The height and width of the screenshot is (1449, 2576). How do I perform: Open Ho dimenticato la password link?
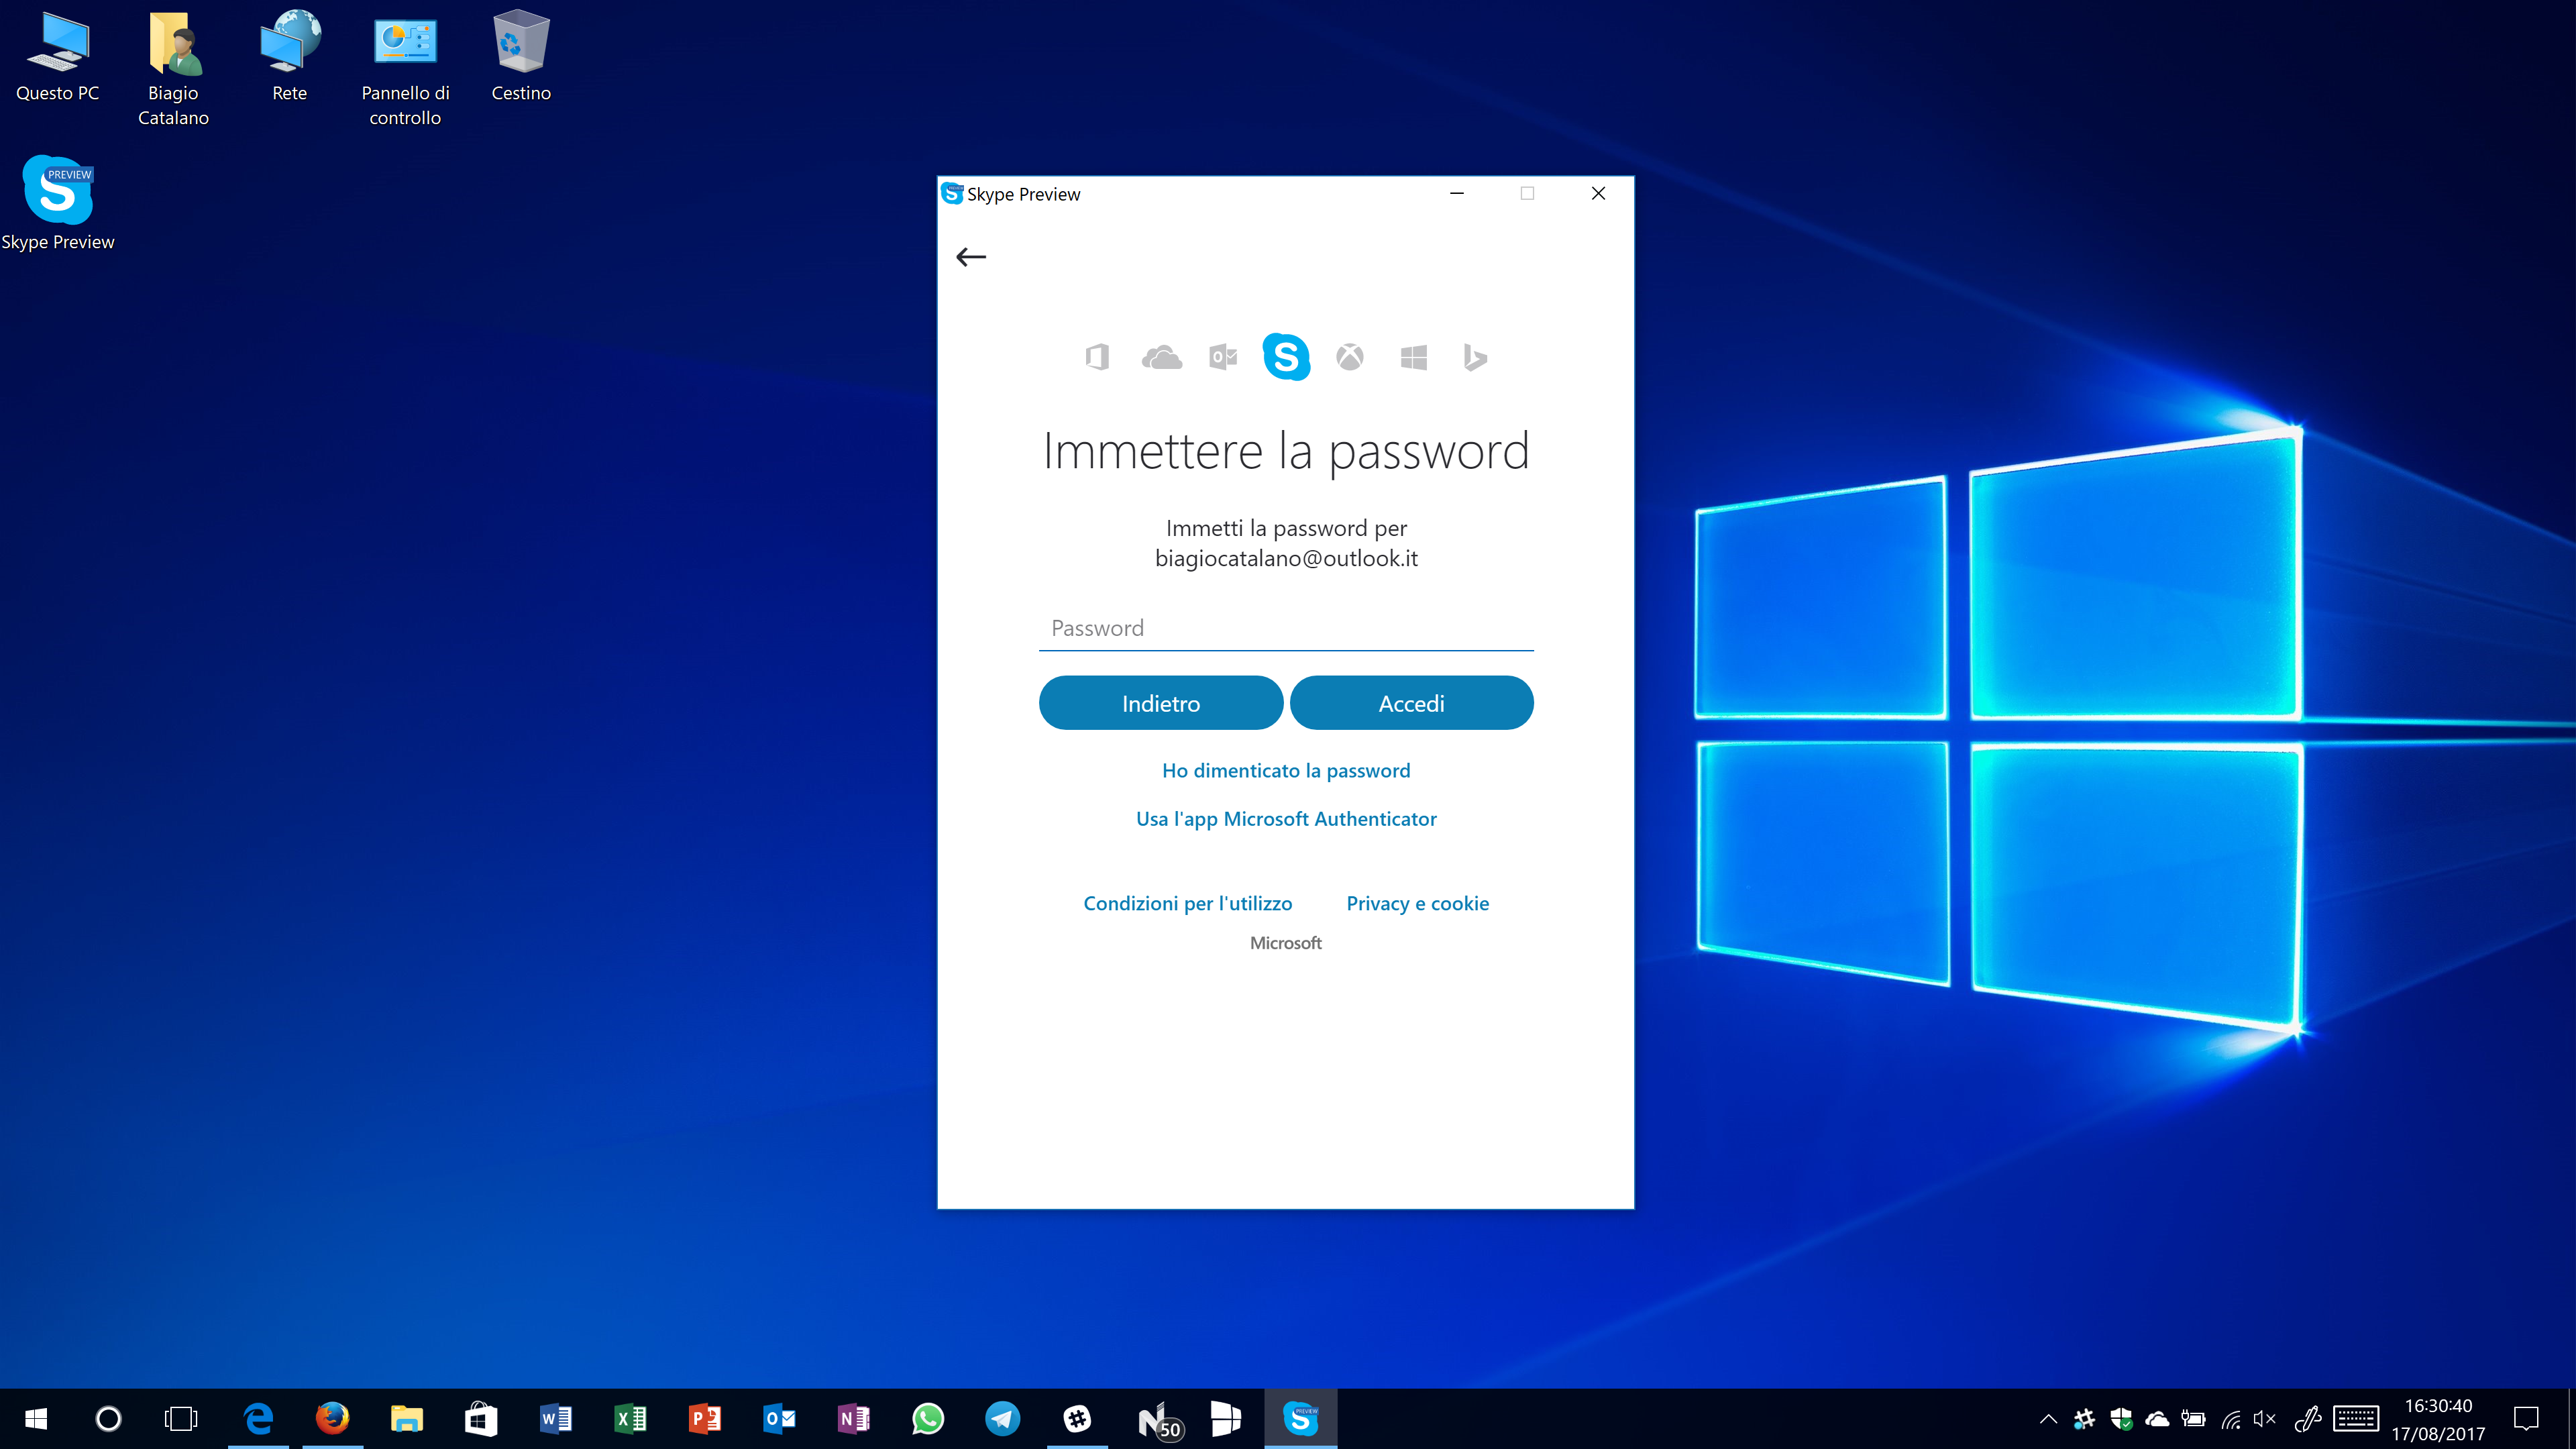(x=1286, y=770)
